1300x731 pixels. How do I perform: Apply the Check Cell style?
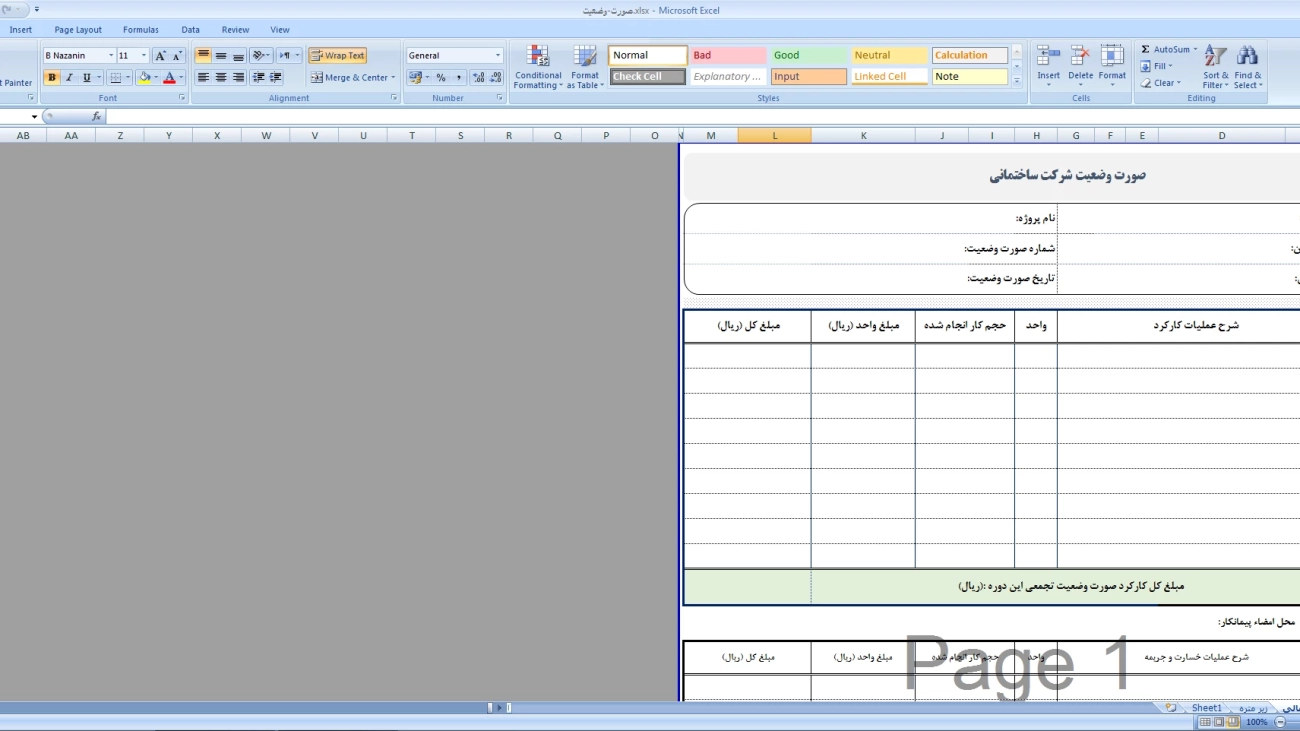(647, 77)
